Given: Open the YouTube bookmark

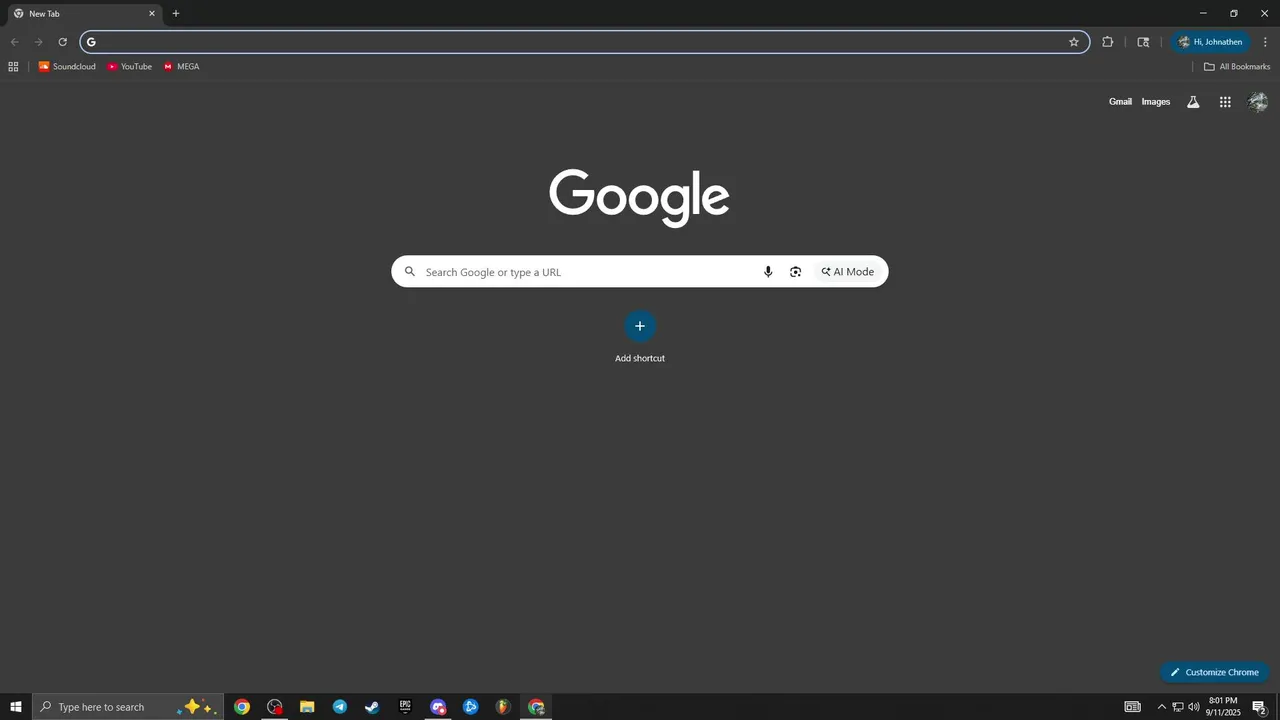Looking at the screenshot, I should tap(130, 67).
